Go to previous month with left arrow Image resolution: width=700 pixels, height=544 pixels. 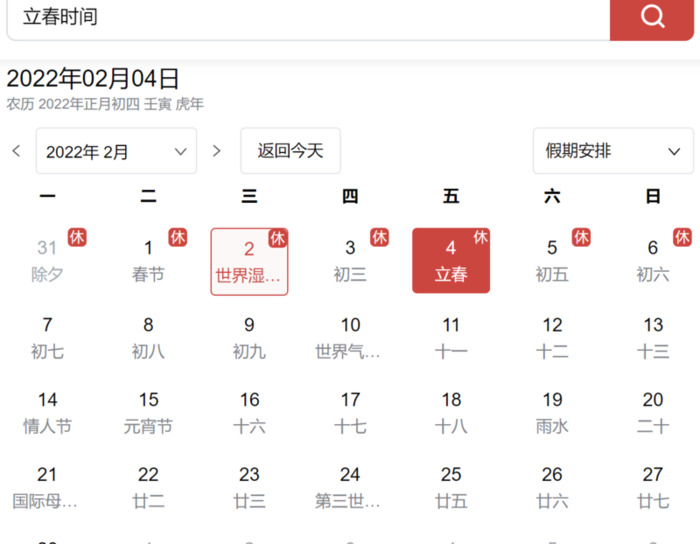point(16,151)
